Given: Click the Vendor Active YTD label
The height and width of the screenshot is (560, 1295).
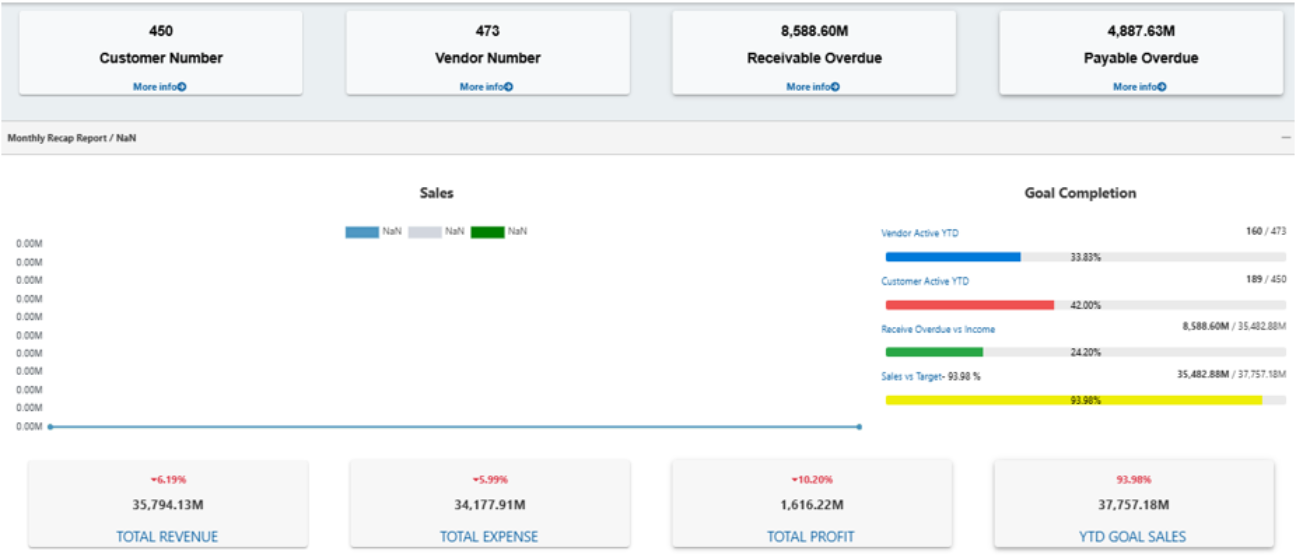Looking at the screenshot, I should 919,233.
